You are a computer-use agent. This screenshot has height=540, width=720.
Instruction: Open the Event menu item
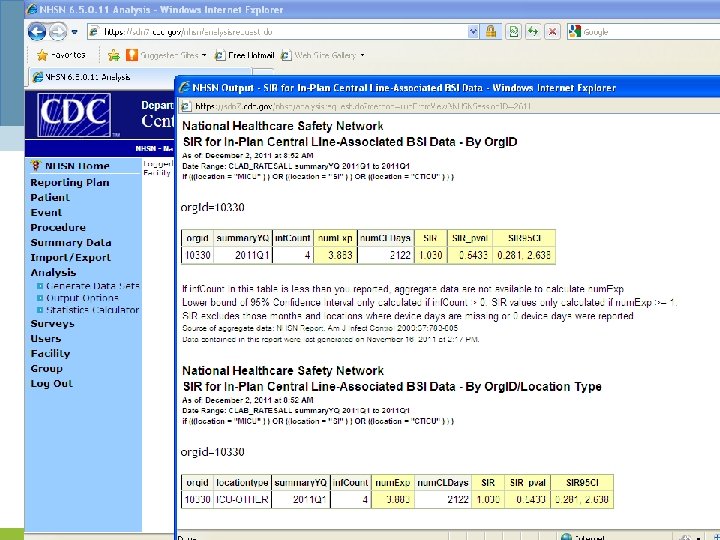click(46, 213)
